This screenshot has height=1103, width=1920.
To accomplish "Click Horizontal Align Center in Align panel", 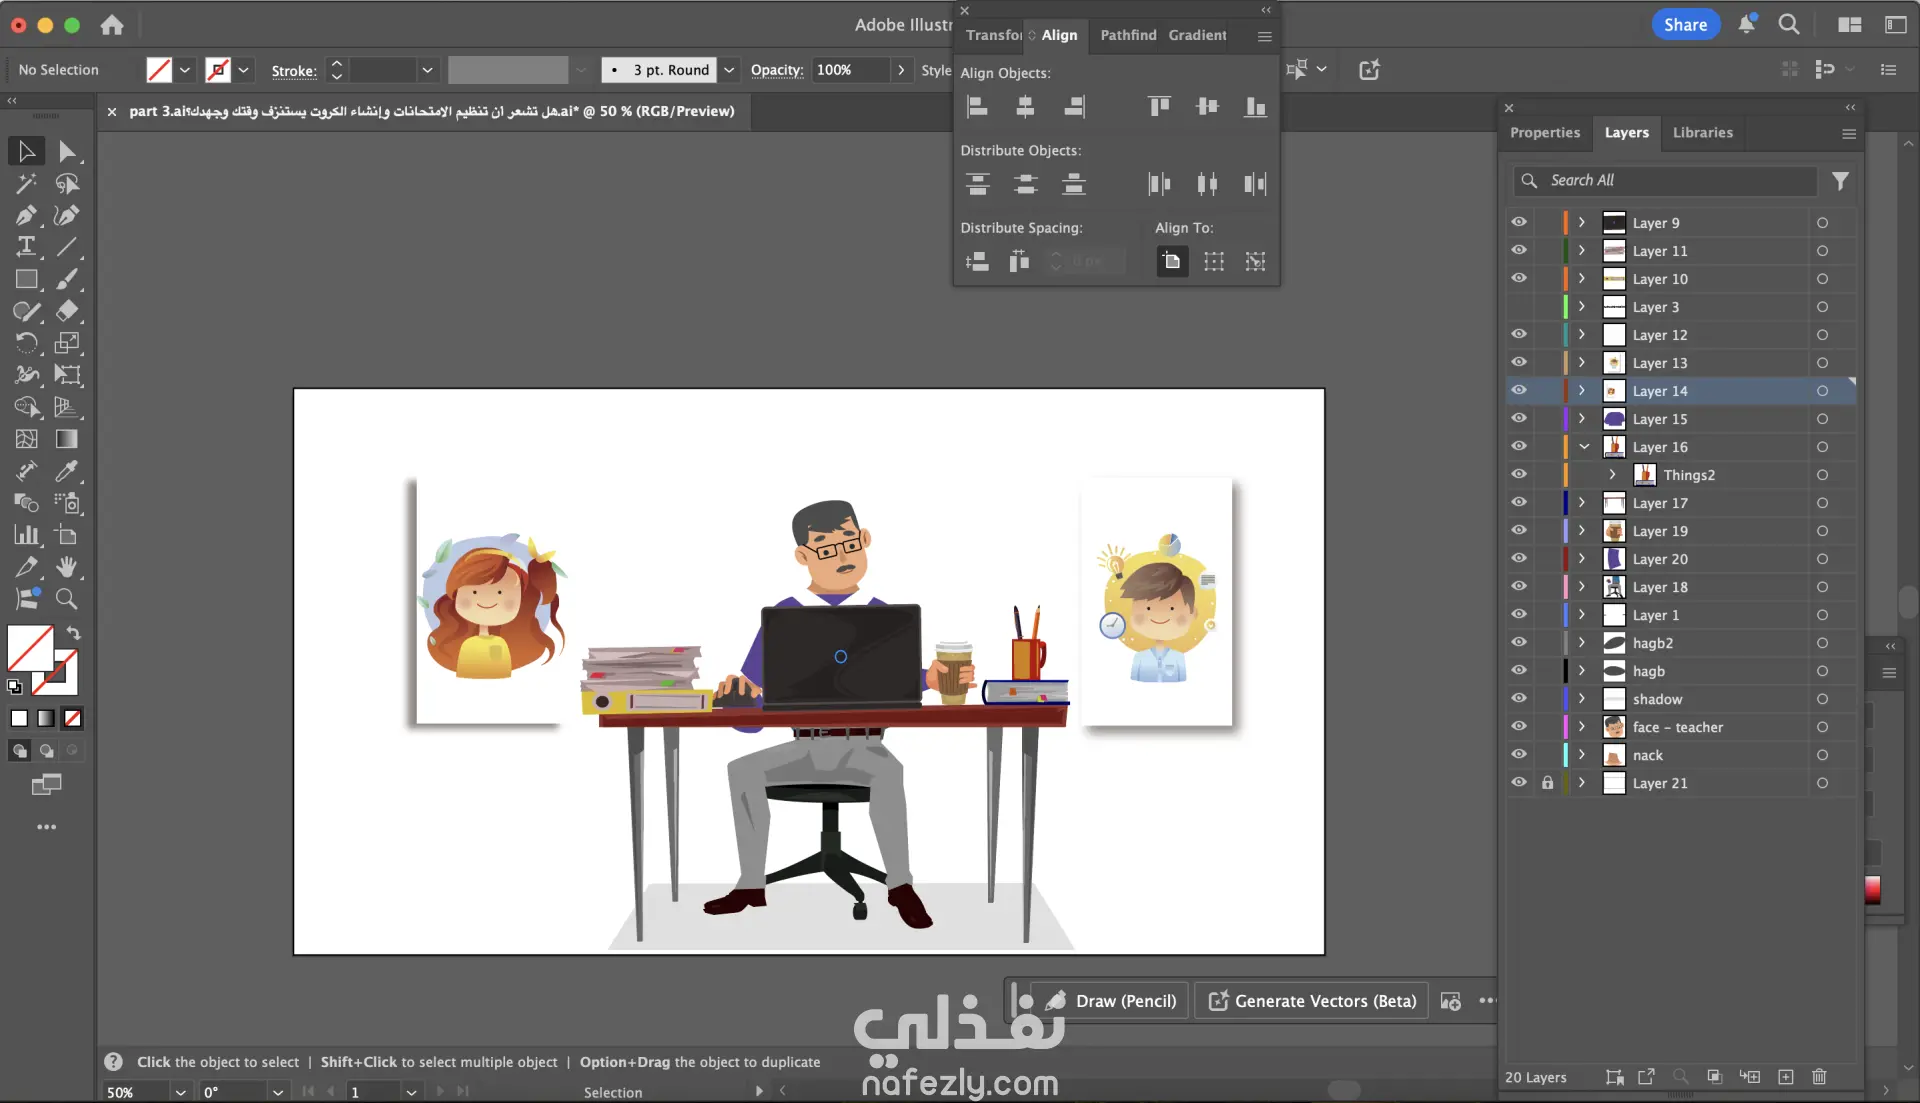I will tap(1025, 106).
